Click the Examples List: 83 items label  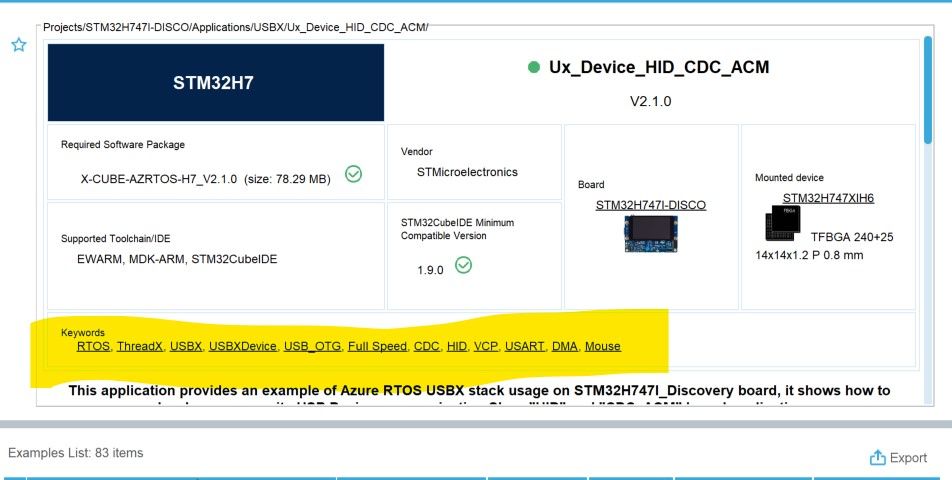point(76,453)
